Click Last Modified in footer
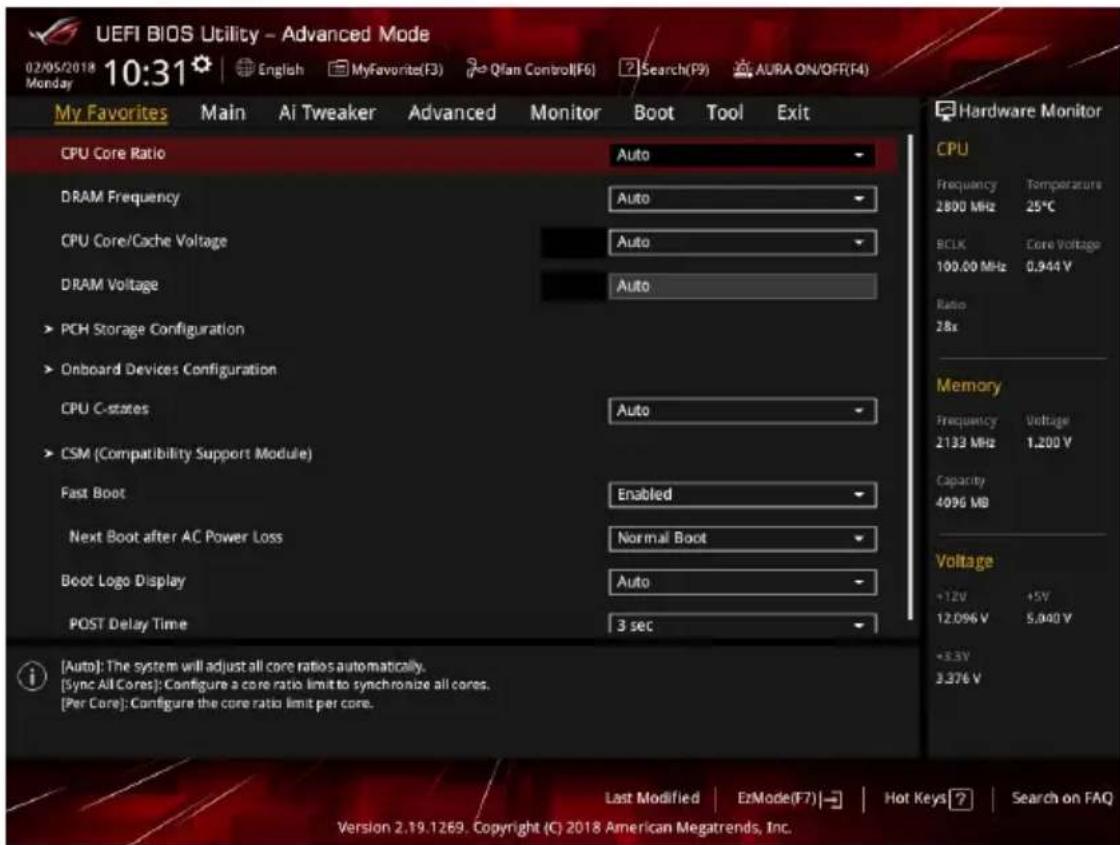 (x=652, y=798)
